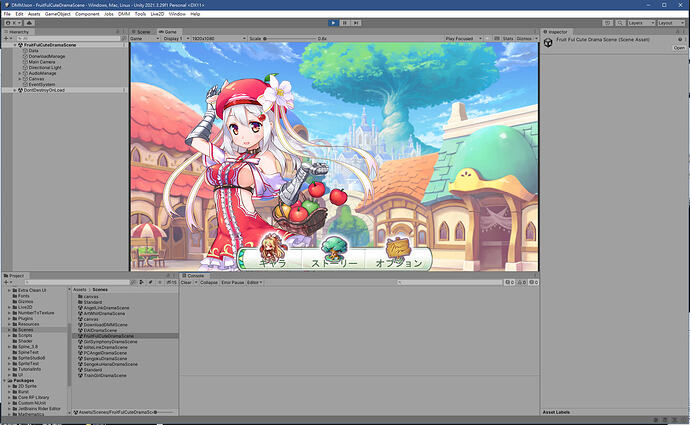Select the Project tab

[14, 276]
